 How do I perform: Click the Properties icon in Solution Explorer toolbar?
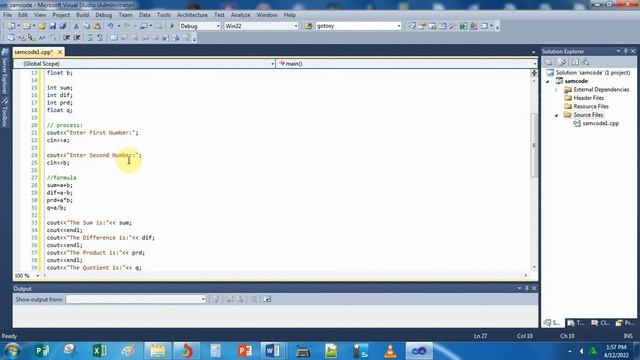point(549,62)
